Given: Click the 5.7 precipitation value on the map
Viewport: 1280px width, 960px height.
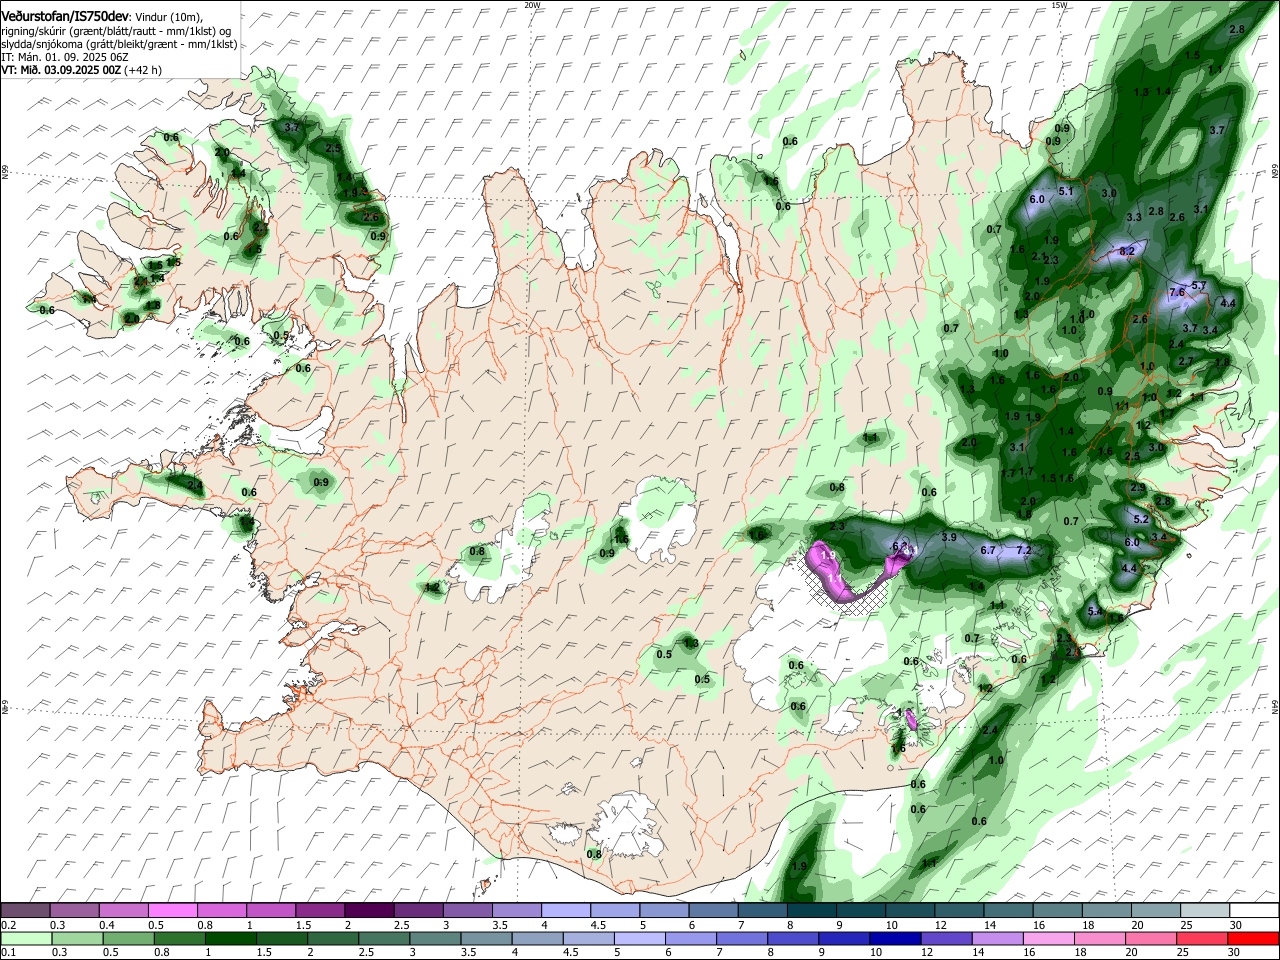Looking at the screenshot, I should (1200, 286).
